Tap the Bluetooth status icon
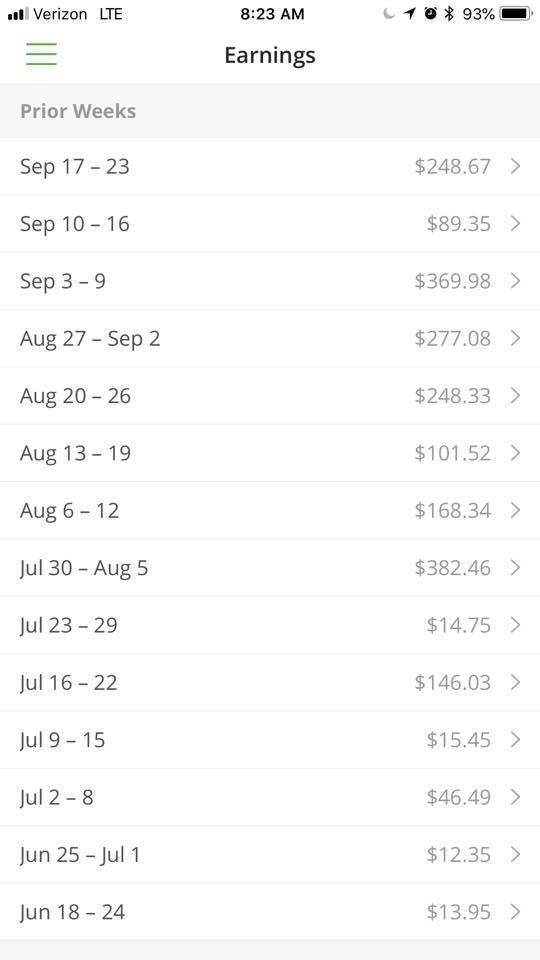This screenshot has height=960, width=540. 449,13
